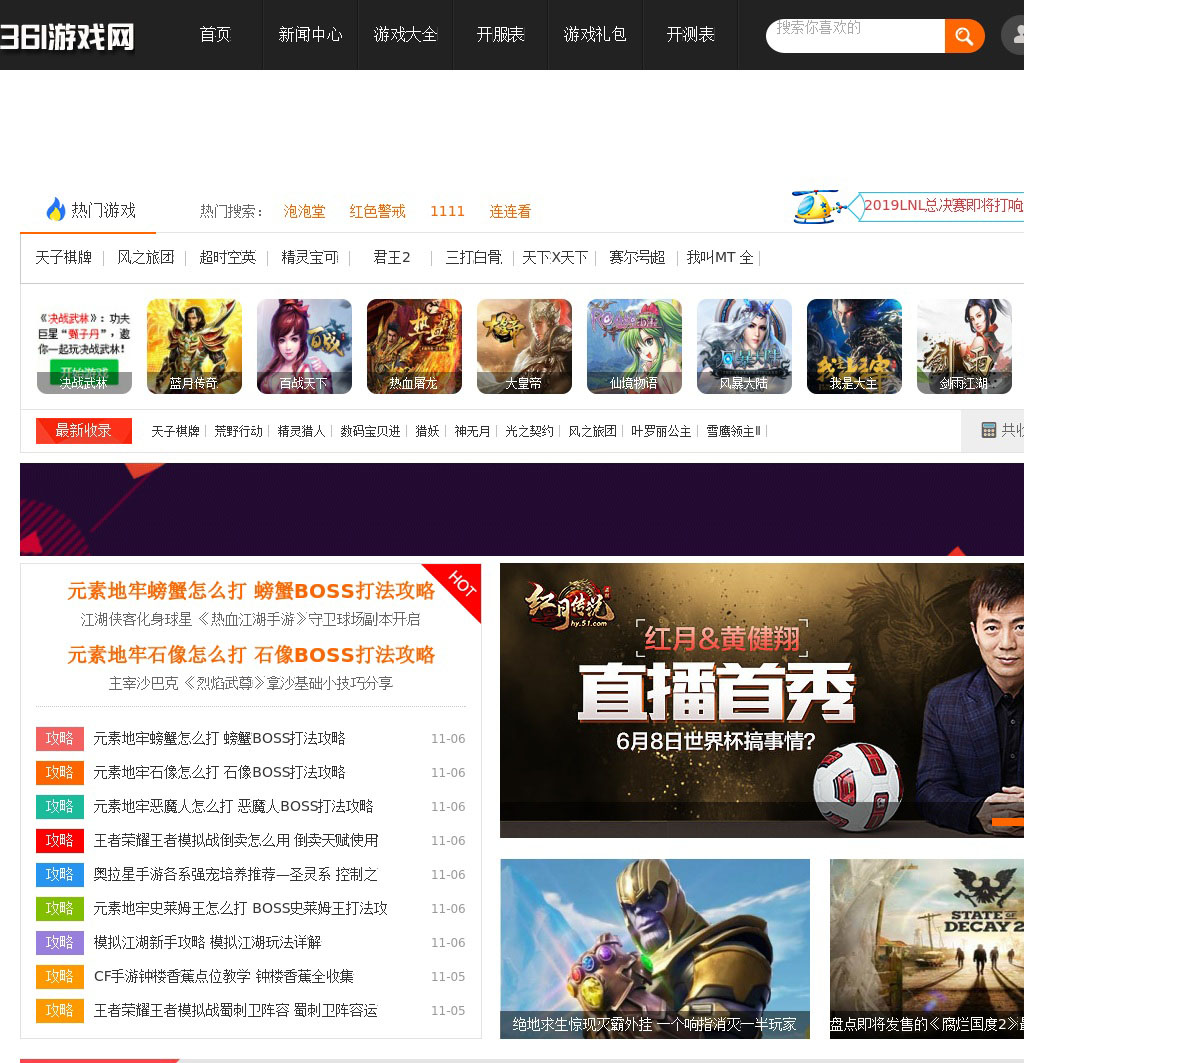Click 天下X天下 in hot games row
Image resolution: width=1200 pixels, height=1063 pixels.
coord(555,257)
